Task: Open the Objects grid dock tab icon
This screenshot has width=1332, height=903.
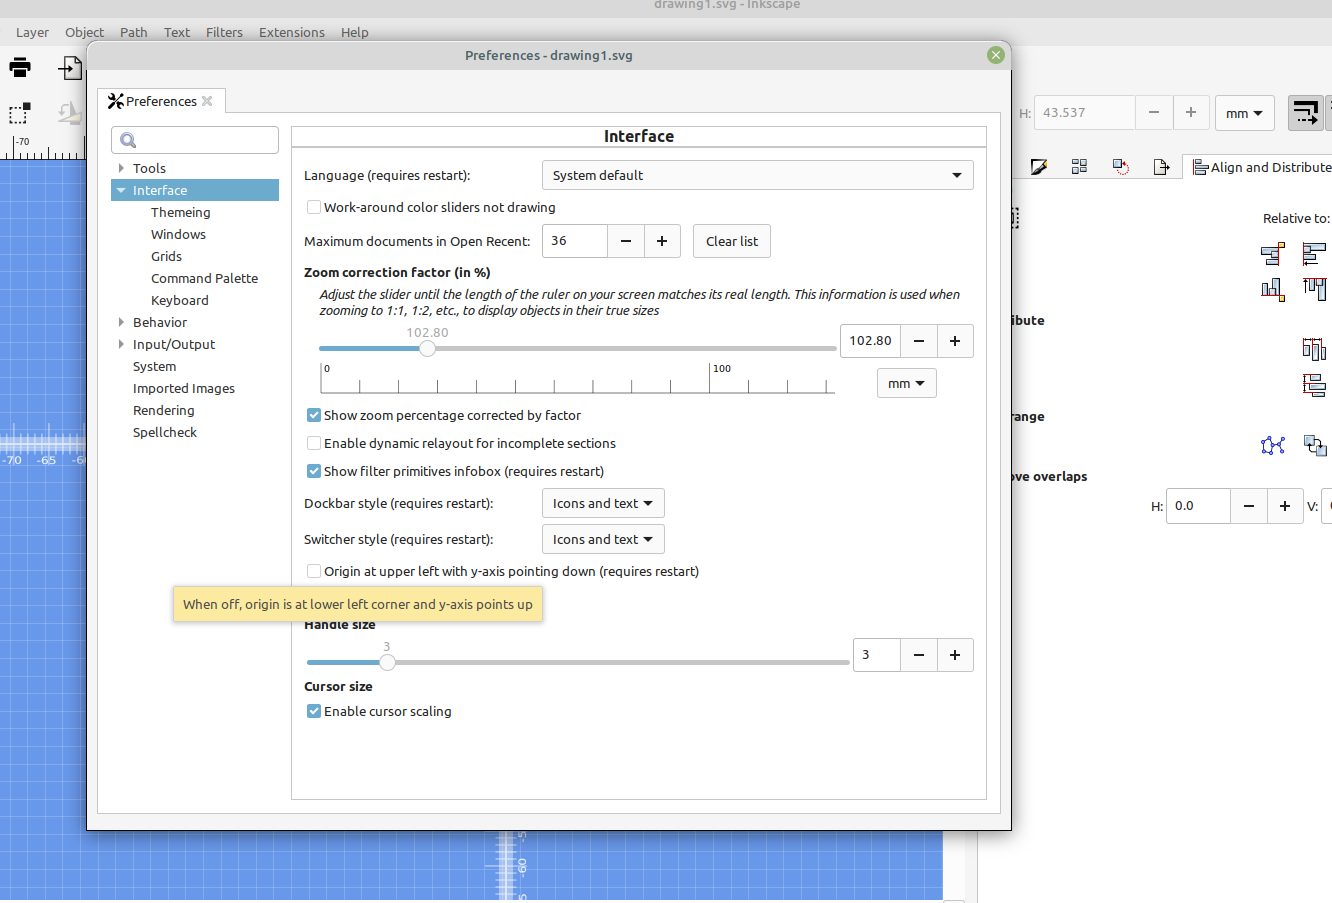Action: [1079, 167]
